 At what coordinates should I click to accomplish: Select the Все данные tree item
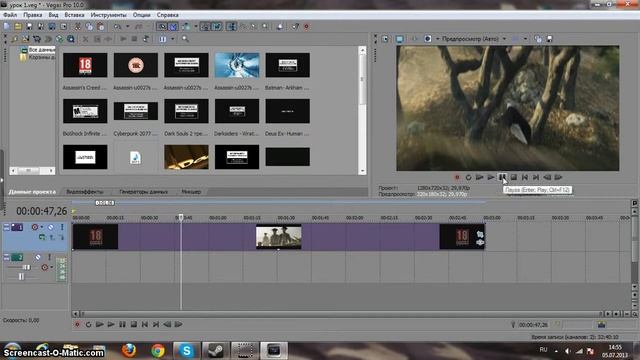(42, 50)
